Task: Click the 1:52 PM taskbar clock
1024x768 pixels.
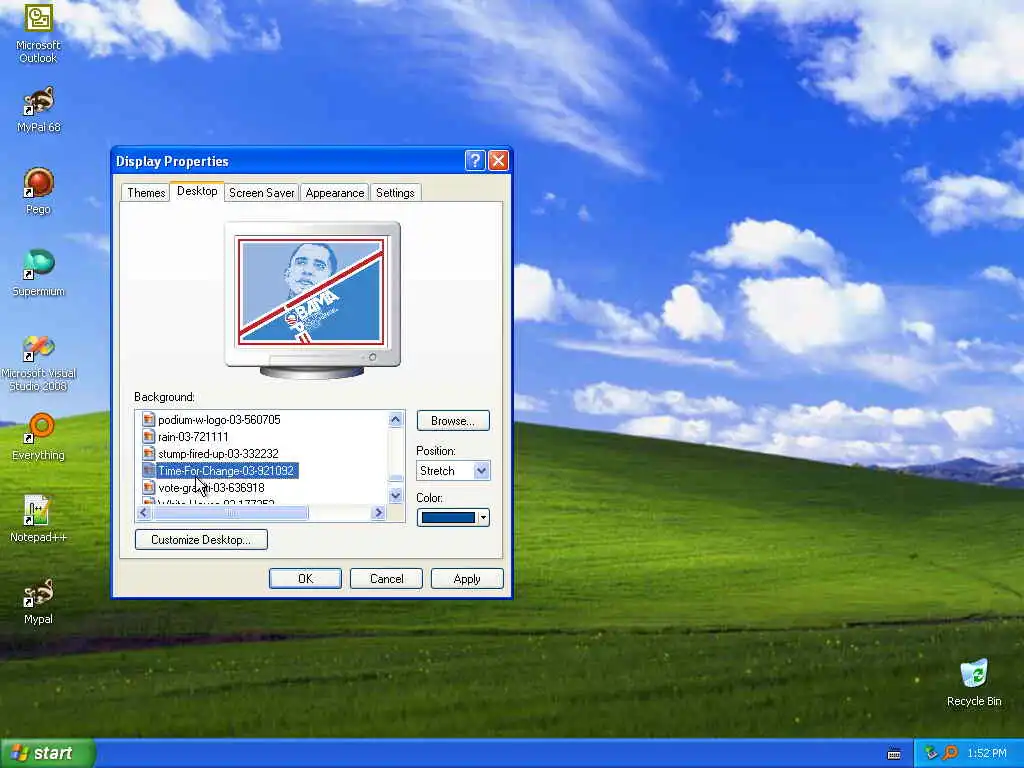Action: tap(986, 753)
